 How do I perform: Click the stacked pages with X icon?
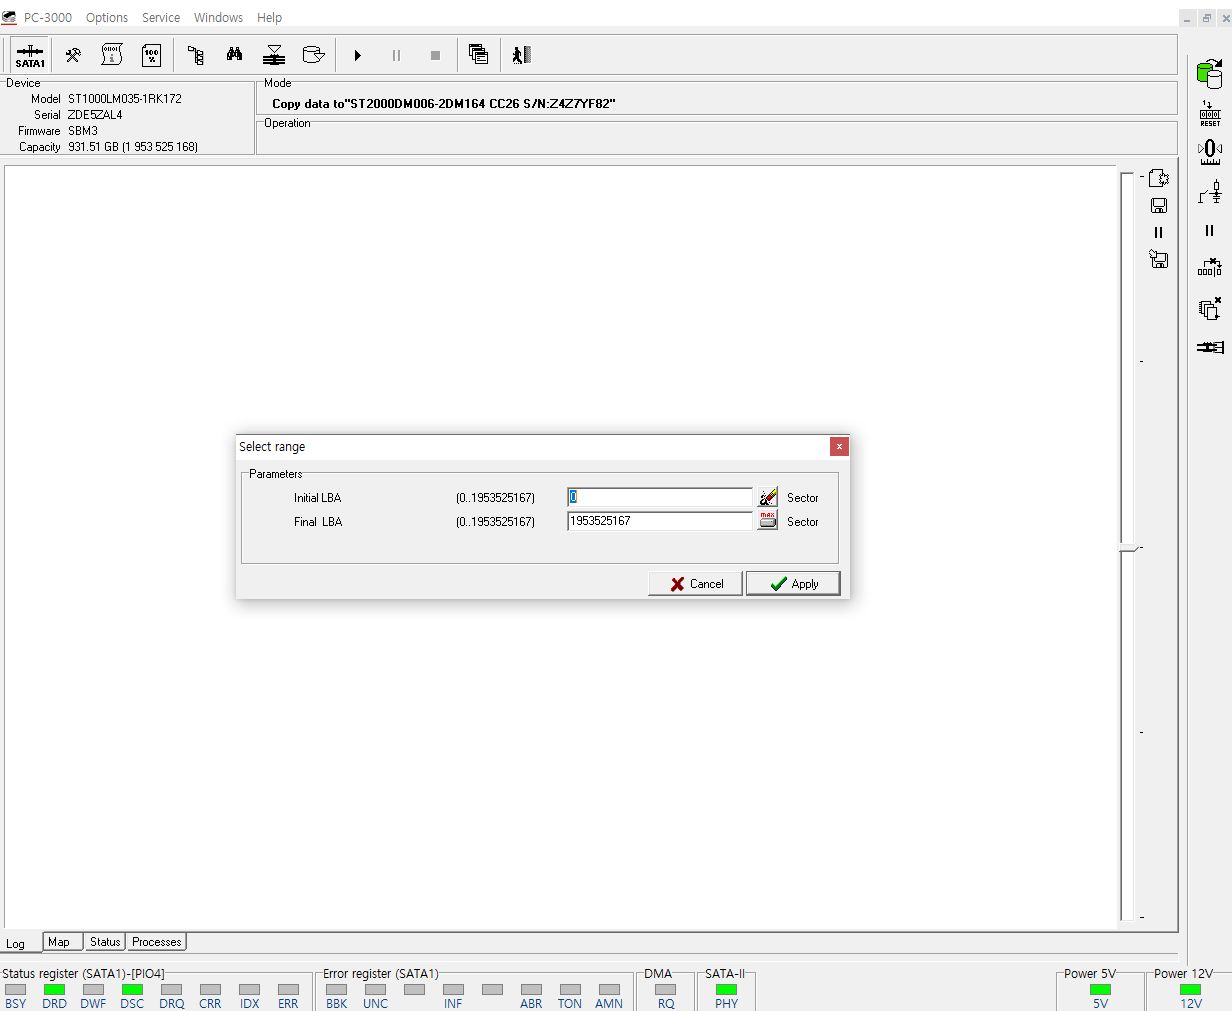tap(1210, 308)
